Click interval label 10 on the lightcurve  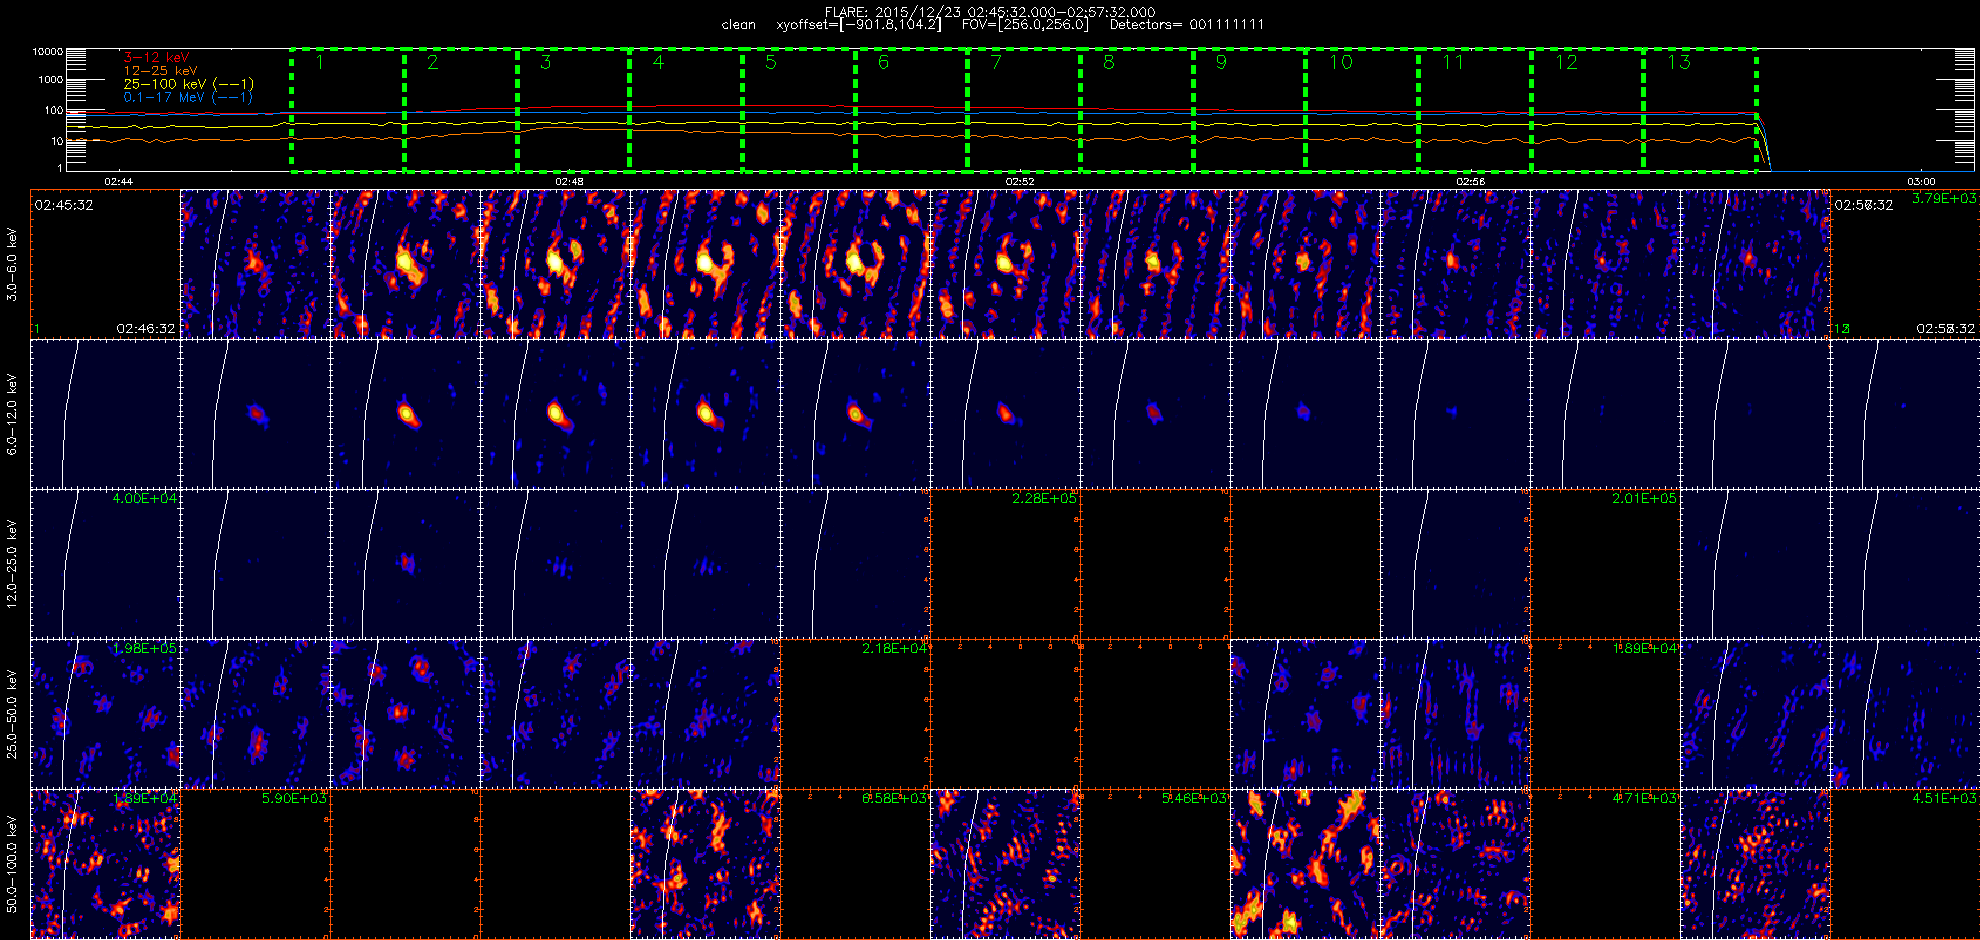[1340, 63]
